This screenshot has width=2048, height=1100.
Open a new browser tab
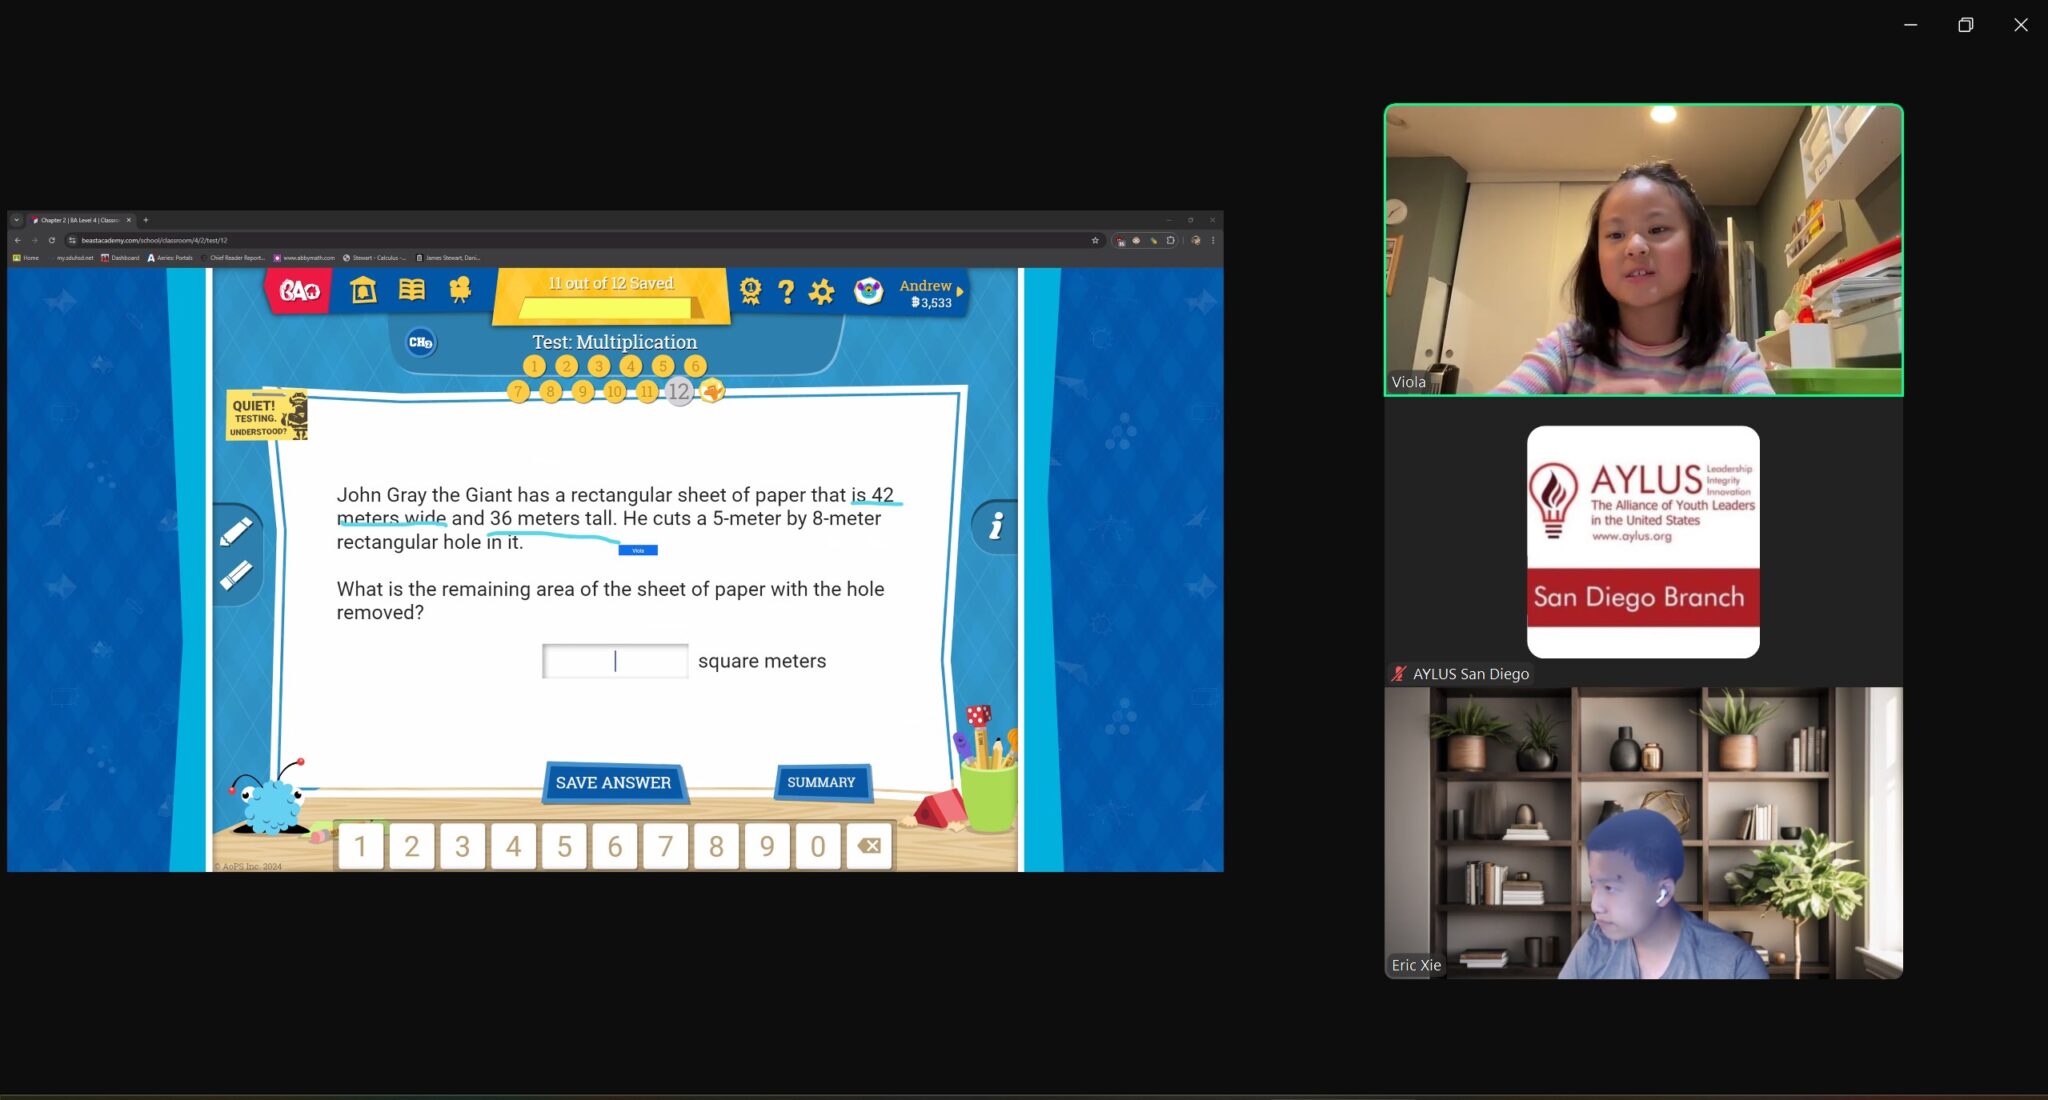coord(146,220)
